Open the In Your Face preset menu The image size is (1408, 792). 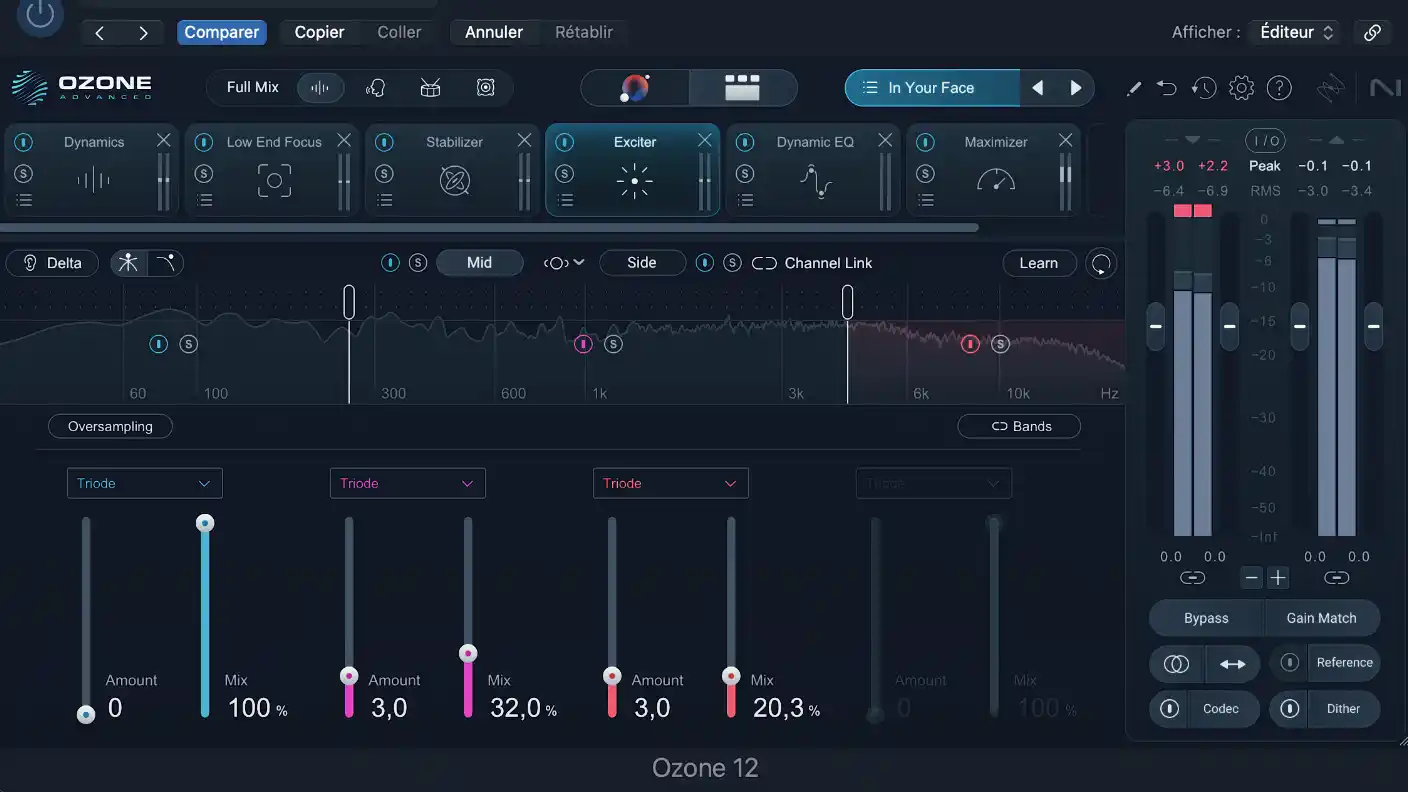[x=932, y=88]
